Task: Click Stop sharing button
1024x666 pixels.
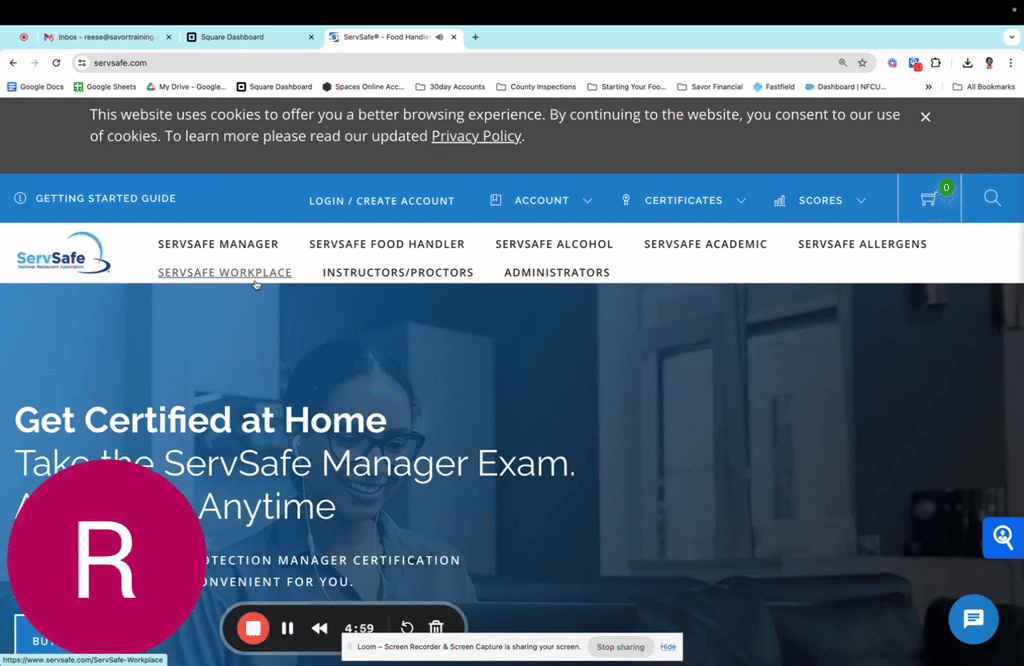Action: 620,647
